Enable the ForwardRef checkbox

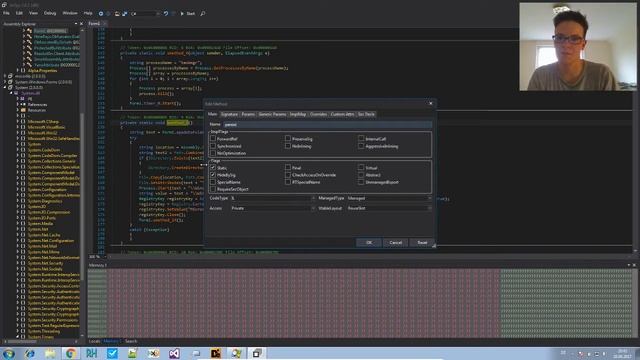[213, 139]
